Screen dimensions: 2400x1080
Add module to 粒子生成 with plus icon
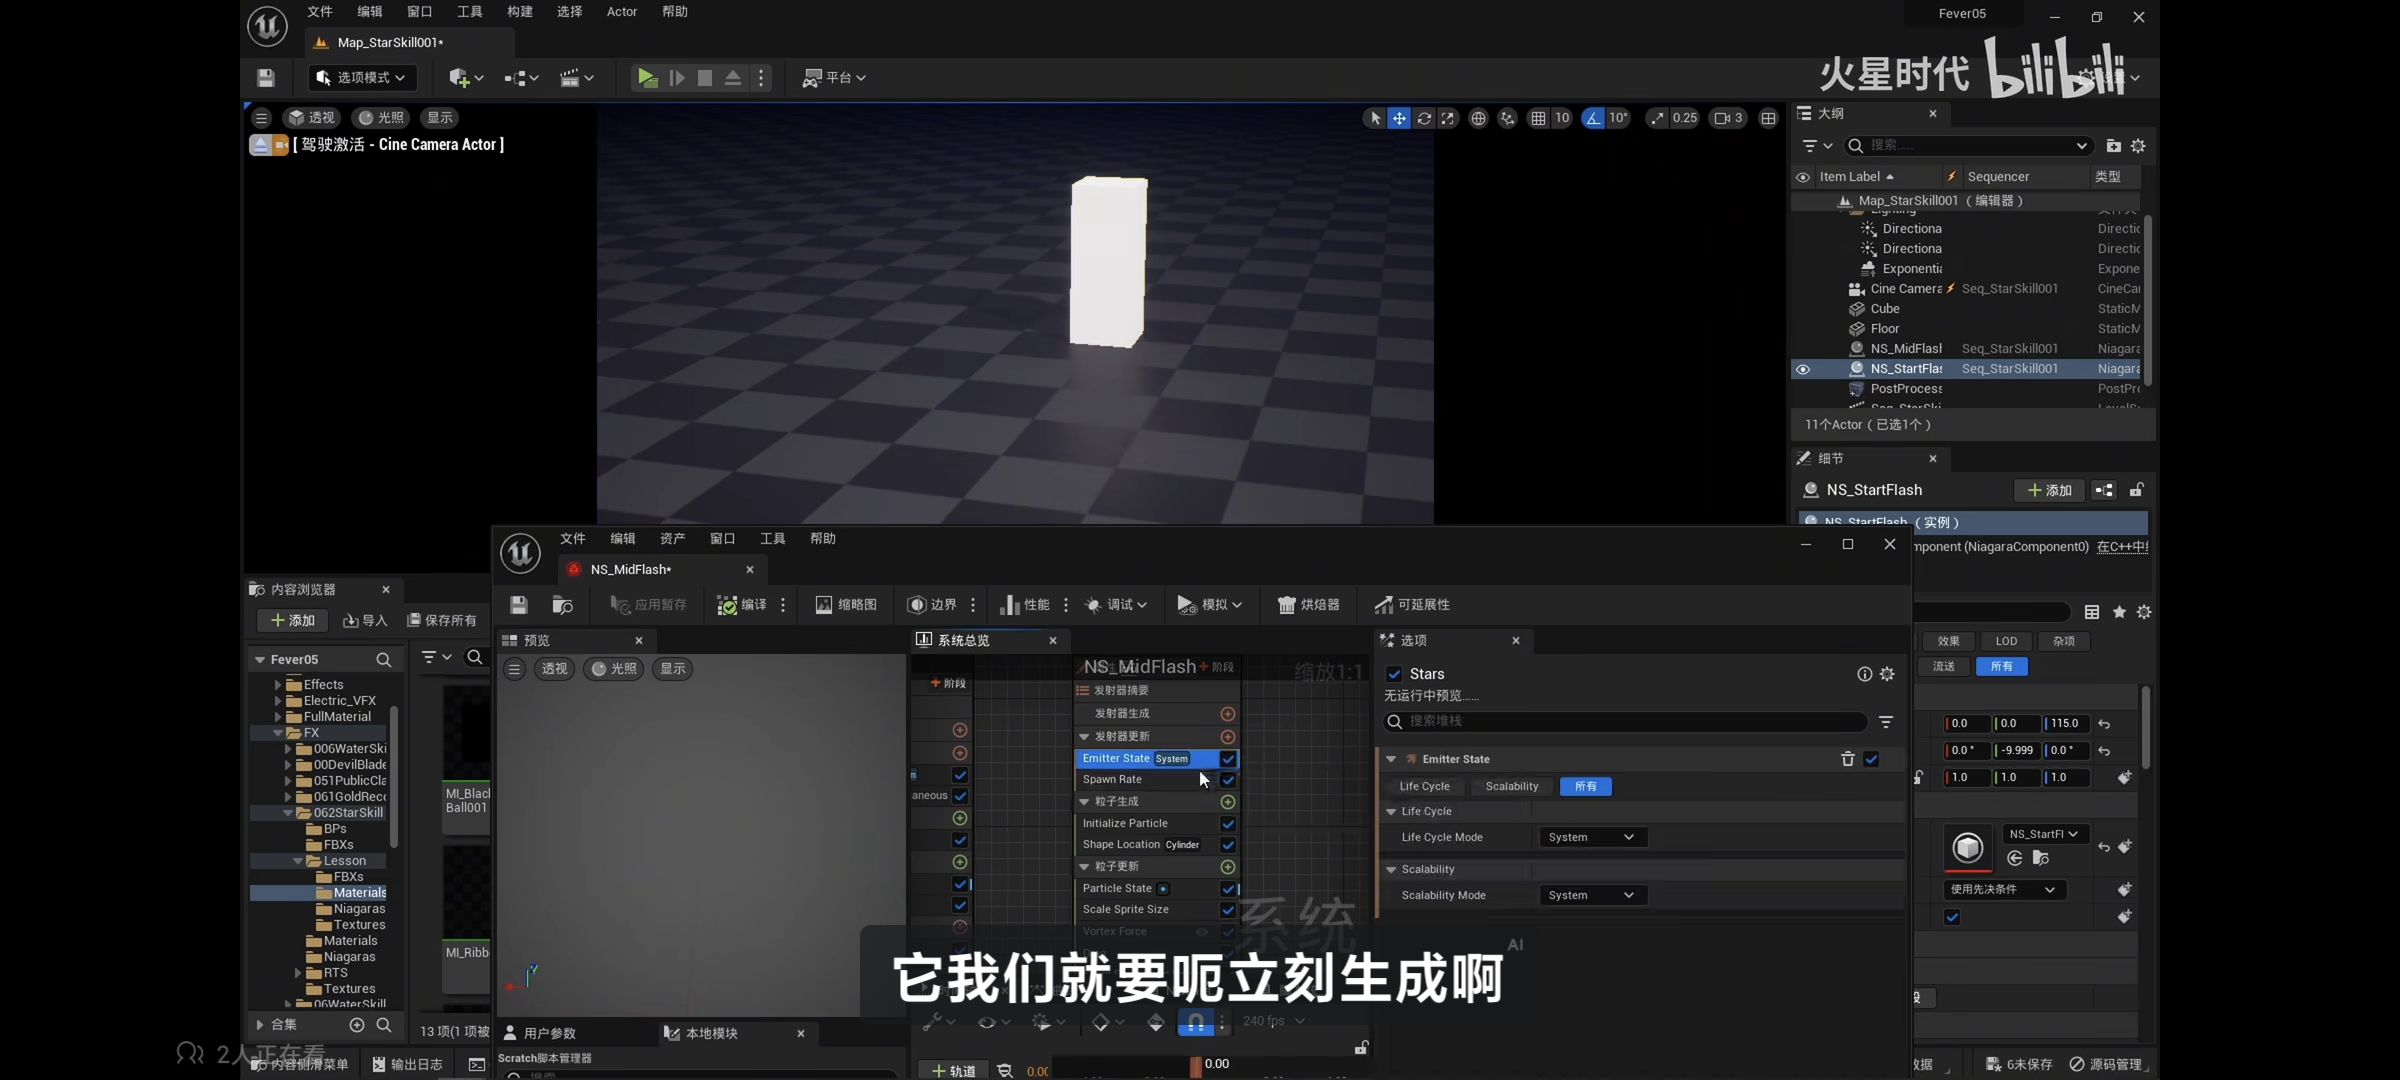[x=1228, y=802]
